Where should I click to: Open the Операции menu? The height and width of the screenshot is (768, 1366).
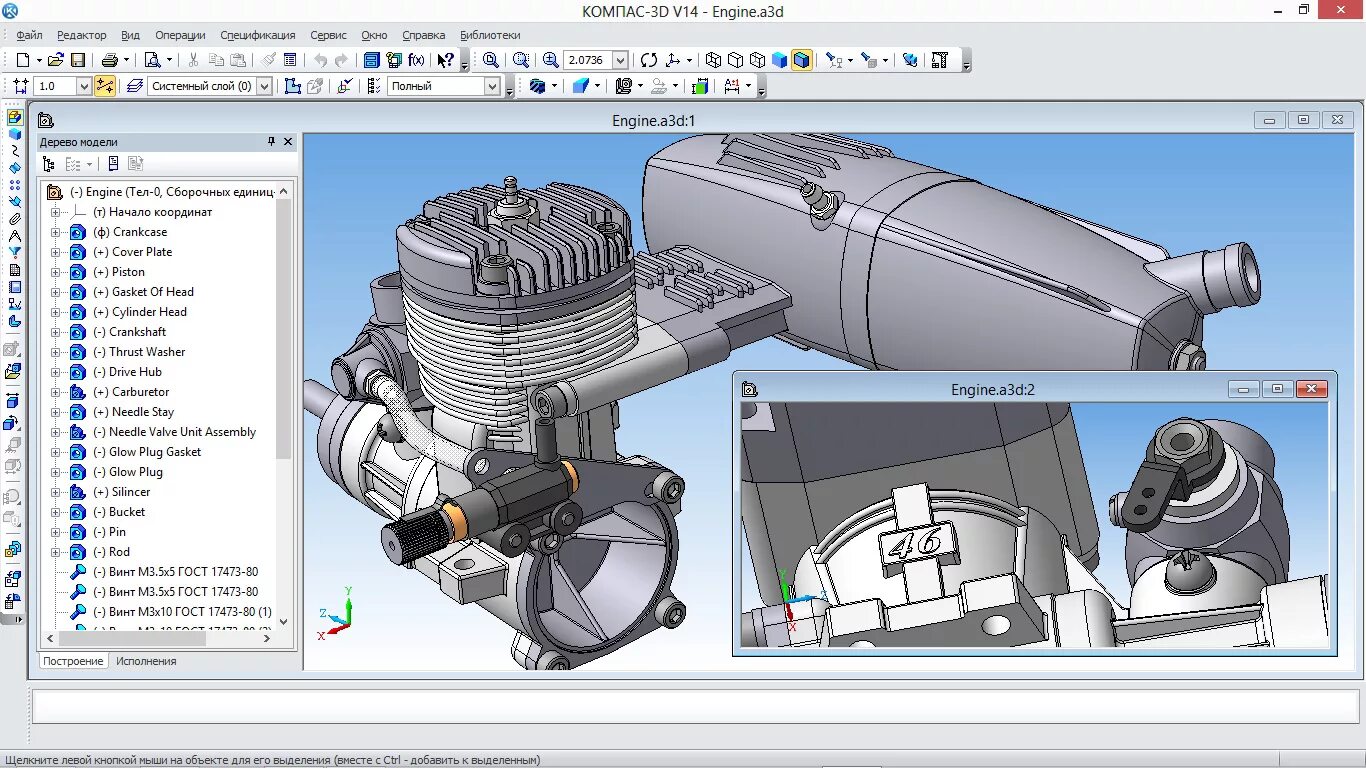[x=180, y=35]
